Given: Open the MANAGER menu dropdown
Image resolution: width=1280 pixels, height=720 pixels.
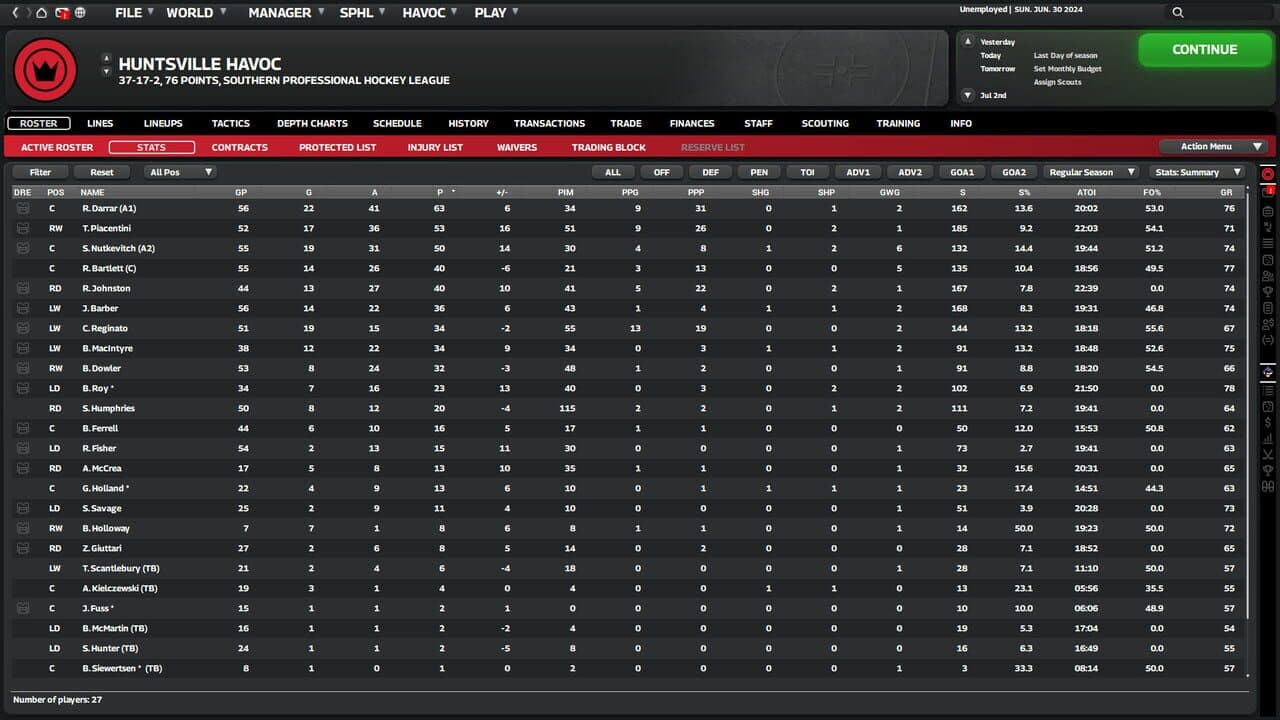Looking at the screenshot, I should coord(287,13).
